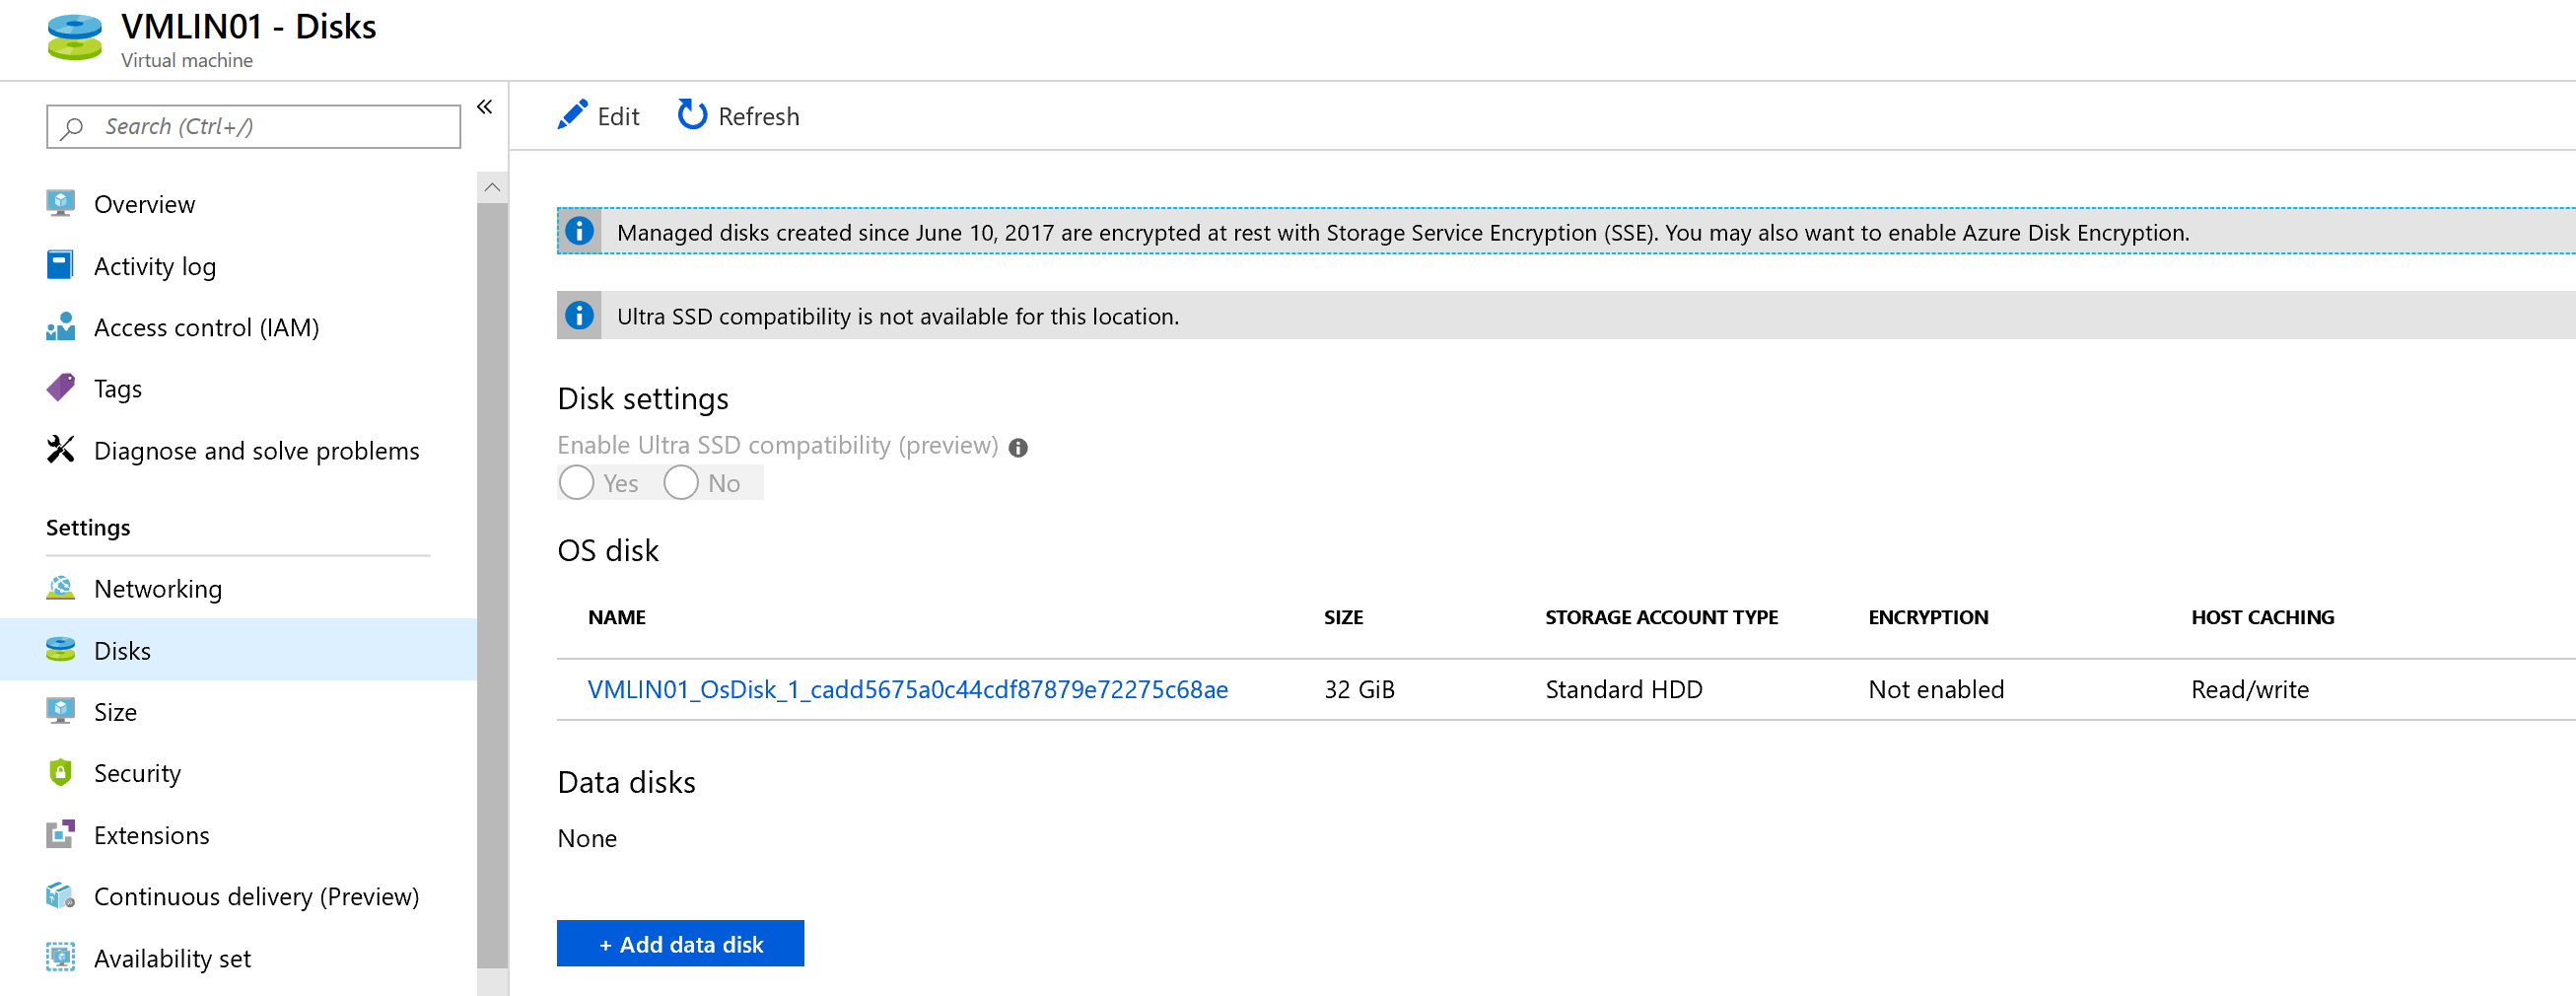Screen dimensions: 2576x996
Task: Open the Overview icon in the sidebar
Action: pyautogui.click(x=61, y=203)
